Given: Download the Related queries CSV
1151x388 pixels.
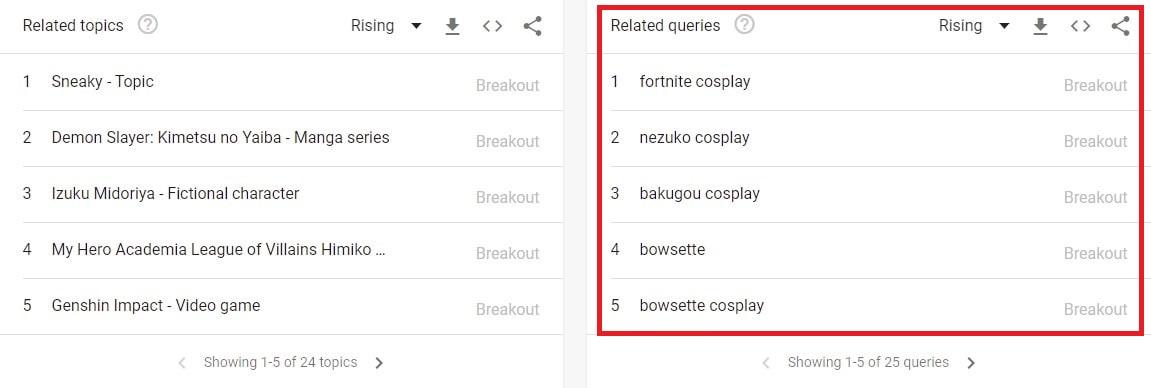Looking at the screenshot, I should [1040, 26].
